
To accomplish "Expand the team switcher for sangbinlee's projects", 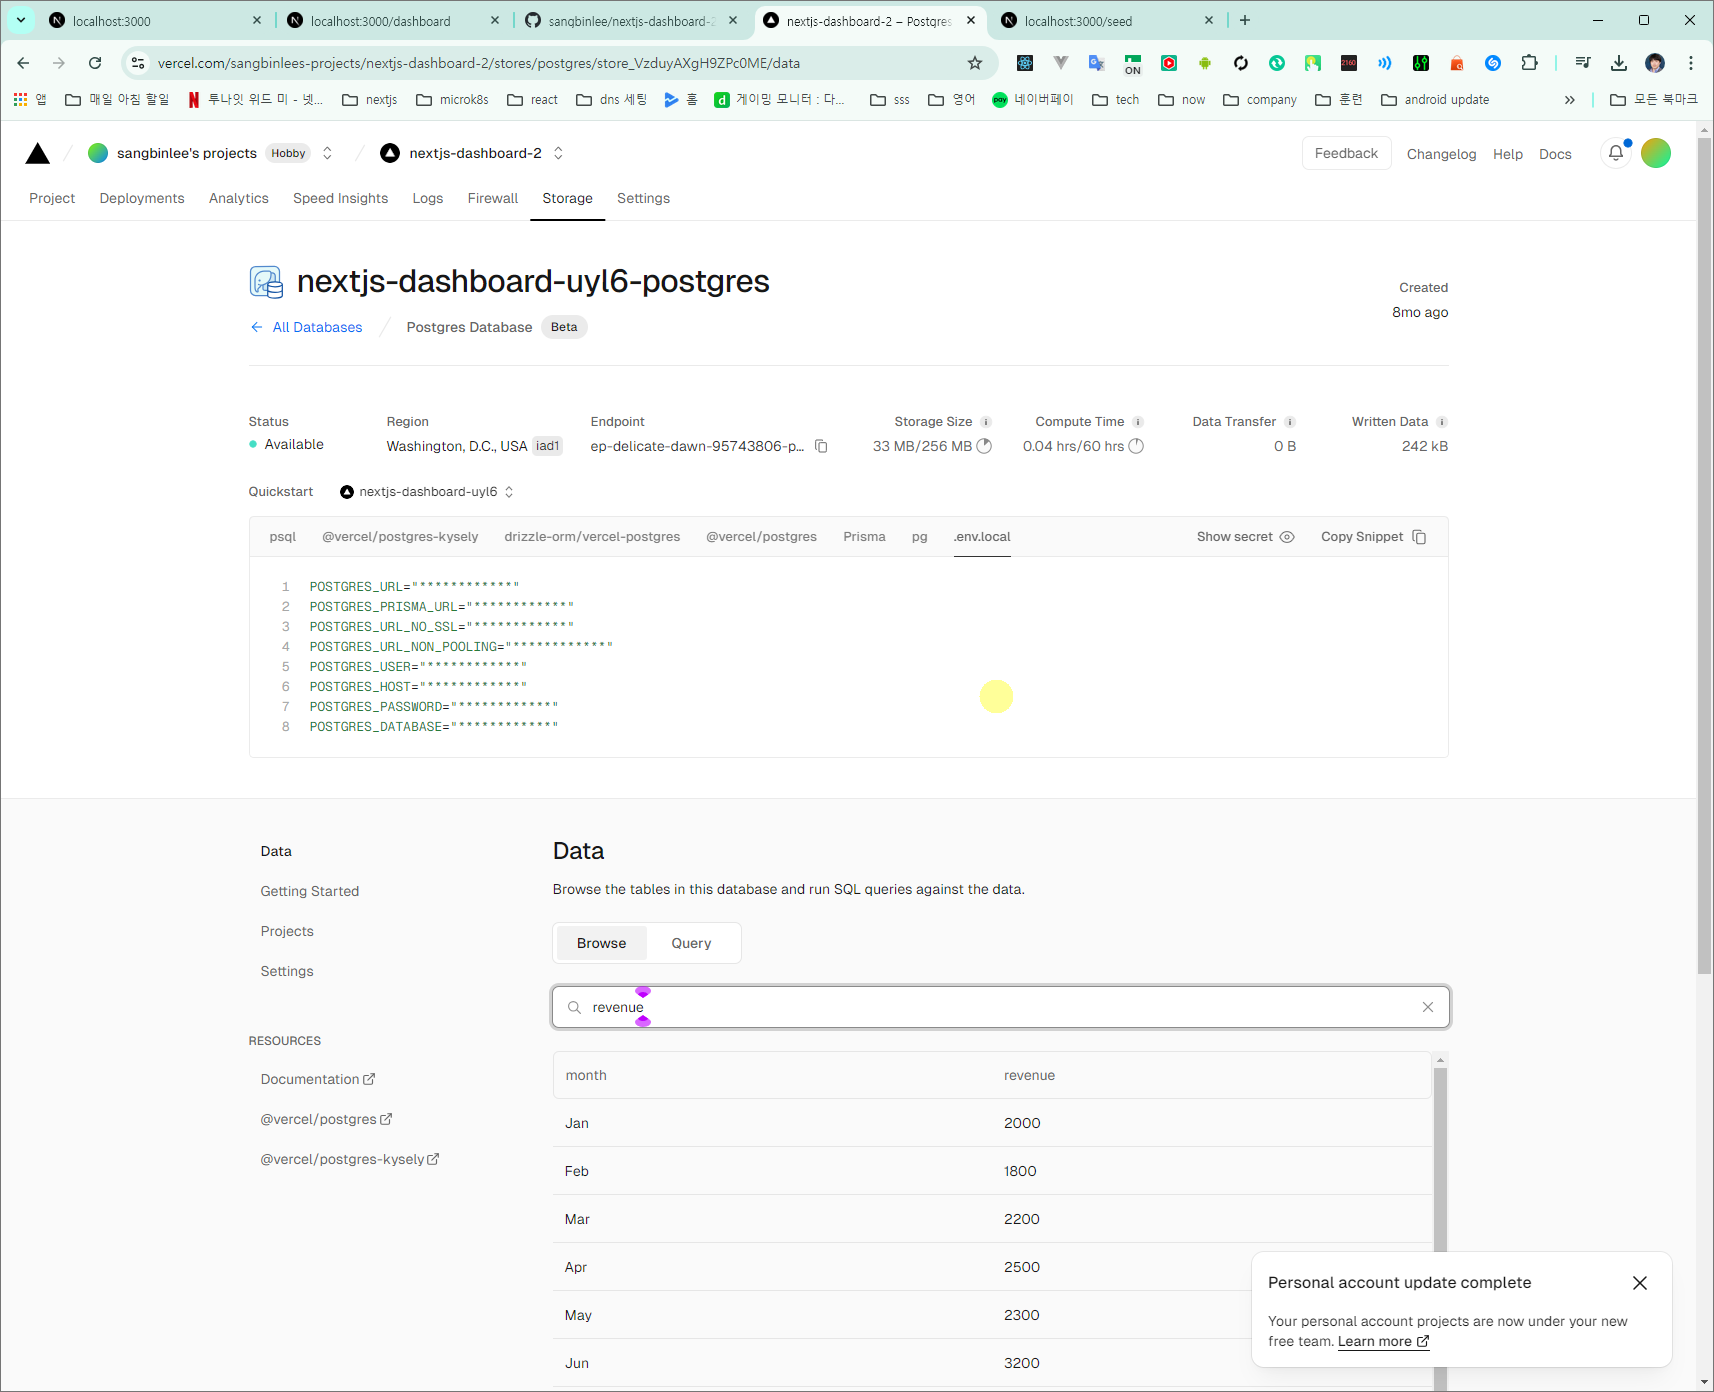I will click(327, 153).
